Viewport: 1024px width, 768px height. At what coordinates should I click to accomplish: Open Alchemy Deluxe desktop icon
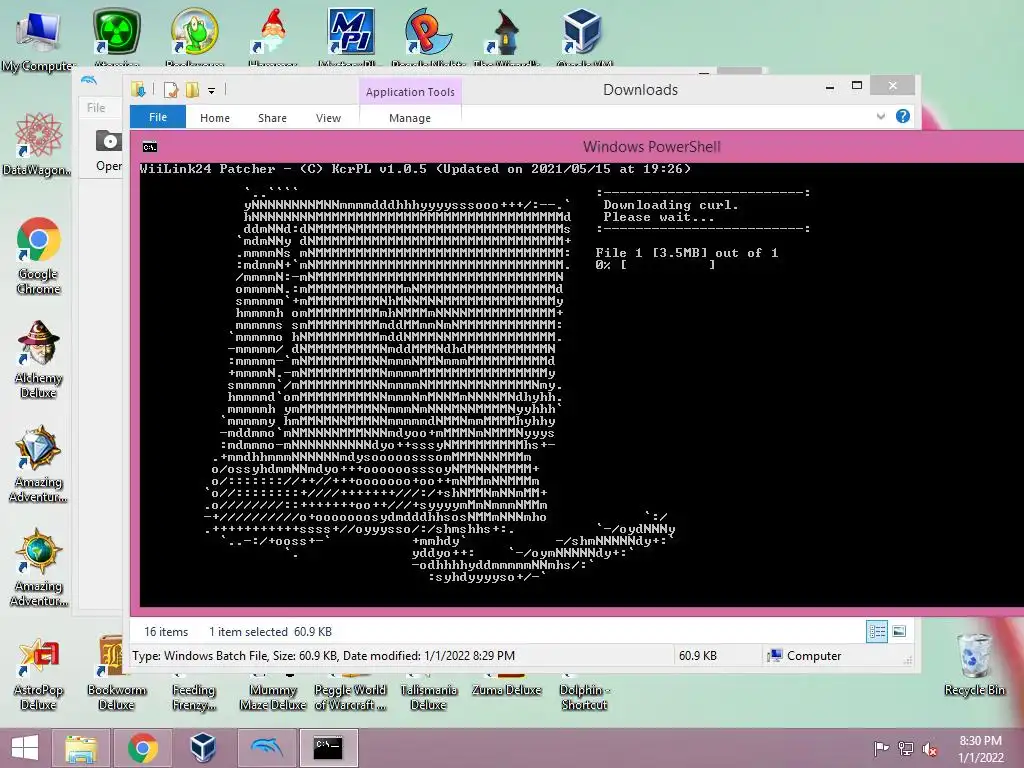pos(38,359)
